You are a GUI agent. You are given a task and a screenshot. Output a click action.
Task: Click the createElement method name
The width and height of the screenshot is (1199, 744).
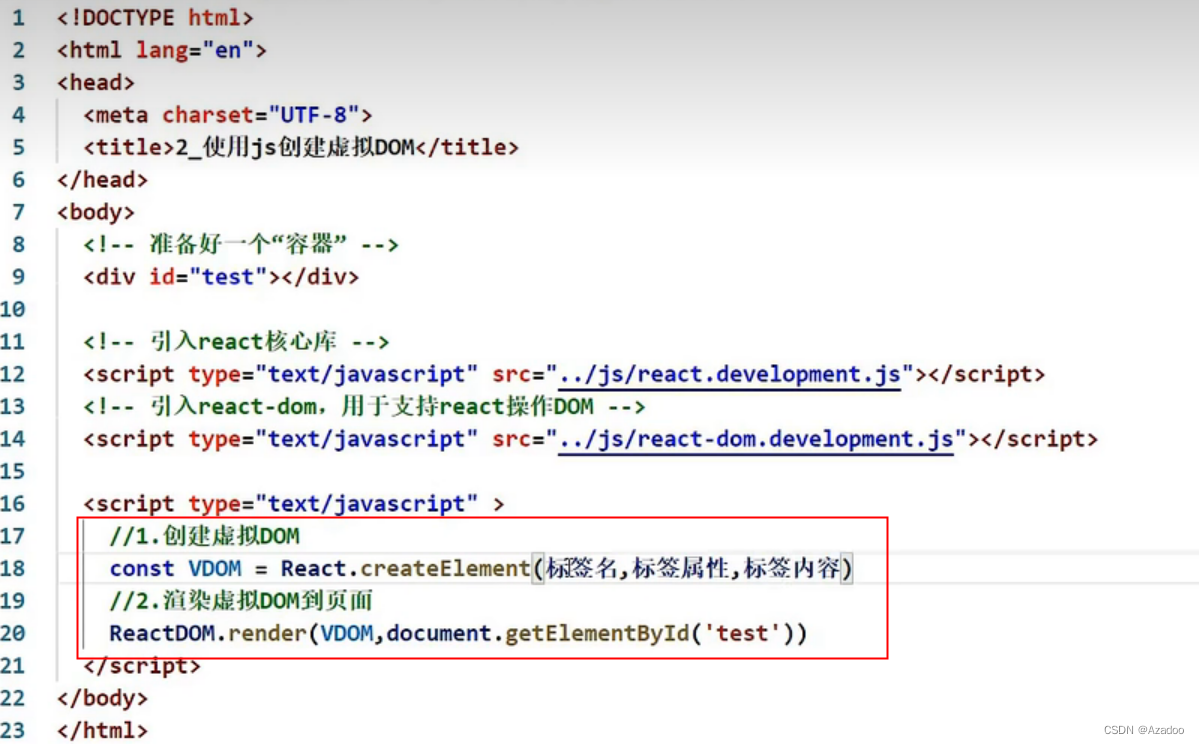tap(445, 568)
